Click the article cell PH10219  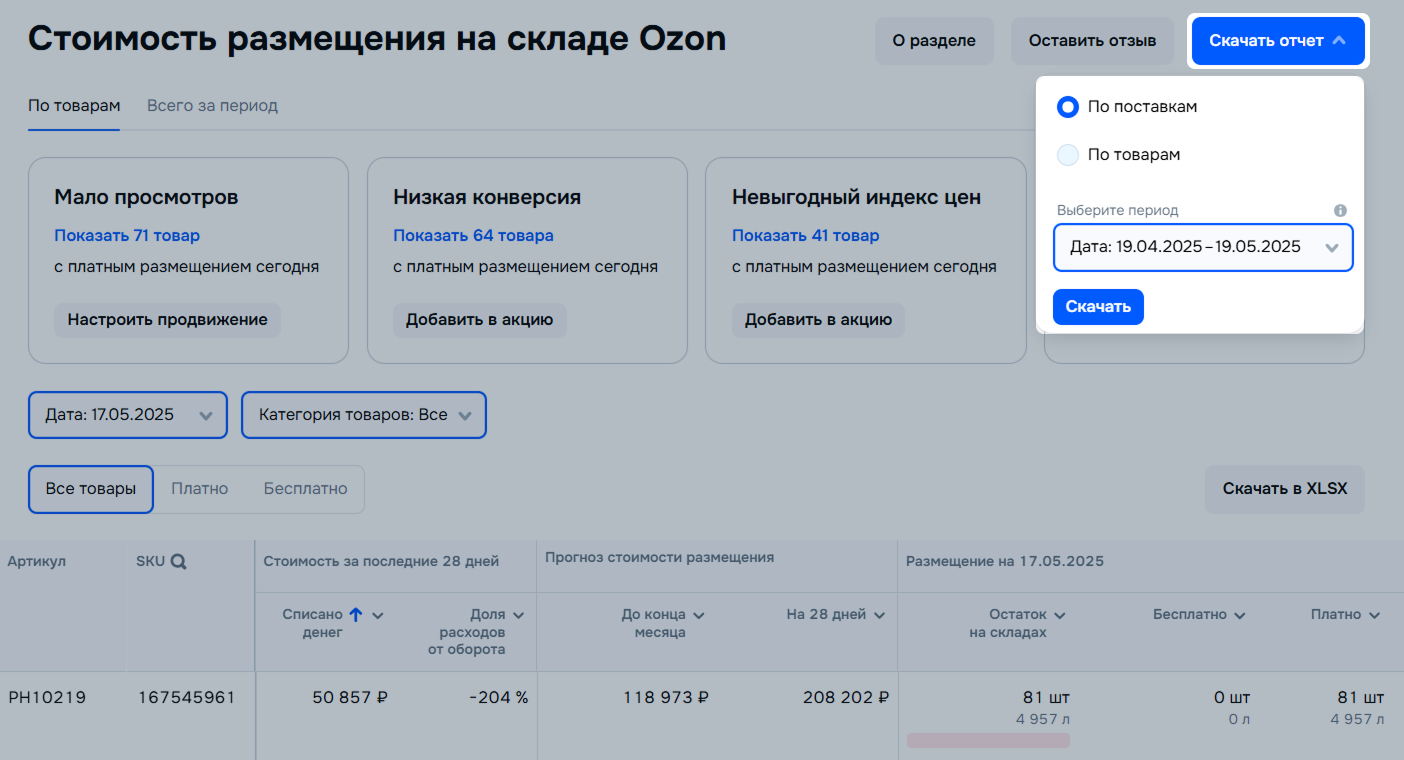[x=47, y=698]
